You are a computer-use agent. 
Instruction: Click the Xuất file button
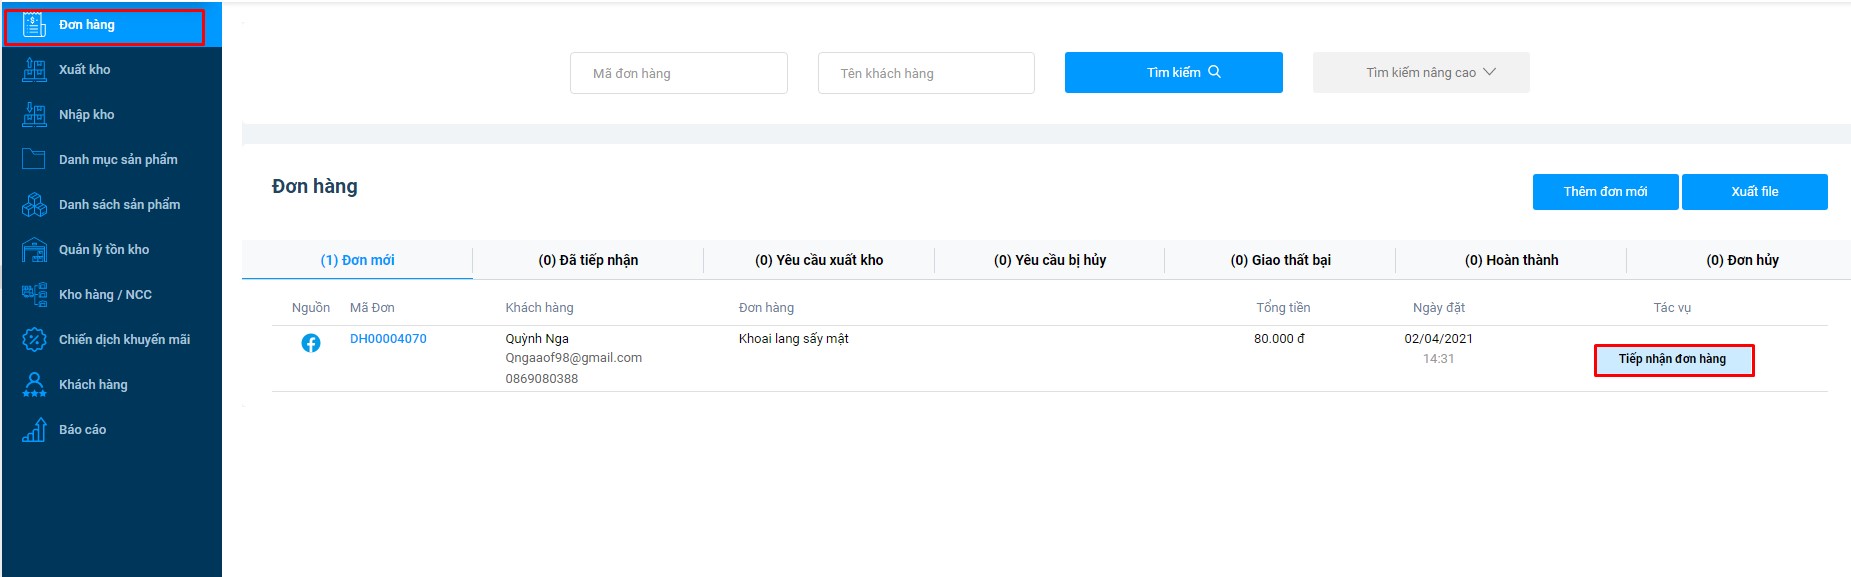pyautogui.click(x=1755, y=192)
